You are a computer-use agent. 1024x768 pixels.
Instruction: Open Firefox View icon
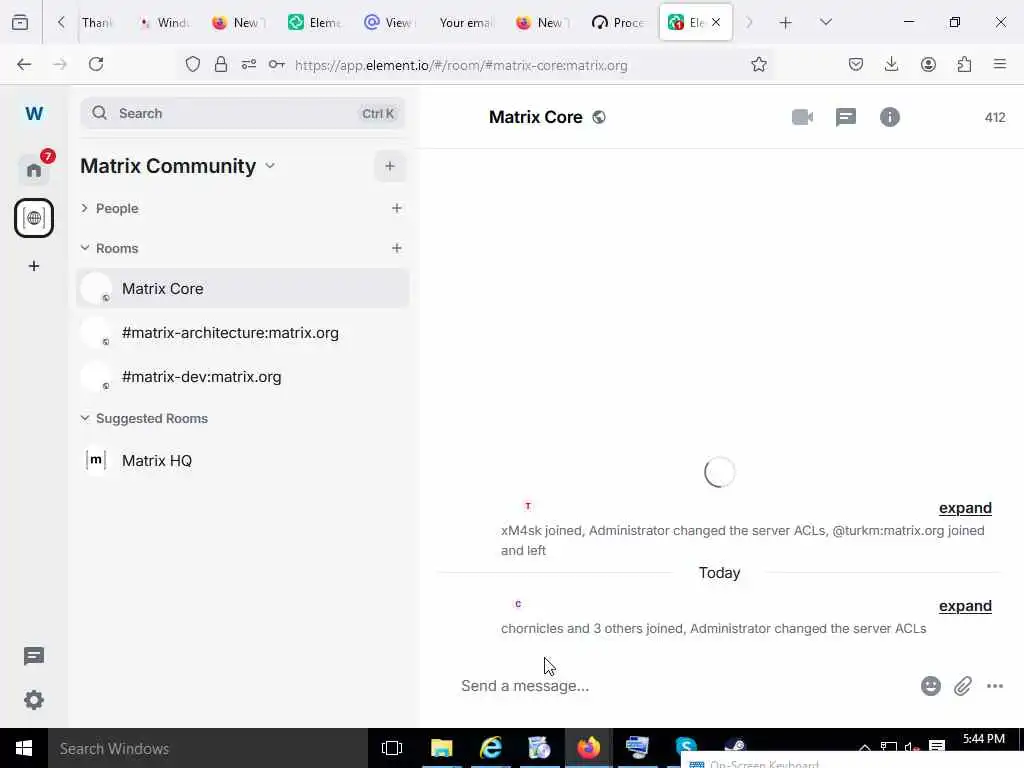pyautogui.click(x=20, y=23)
